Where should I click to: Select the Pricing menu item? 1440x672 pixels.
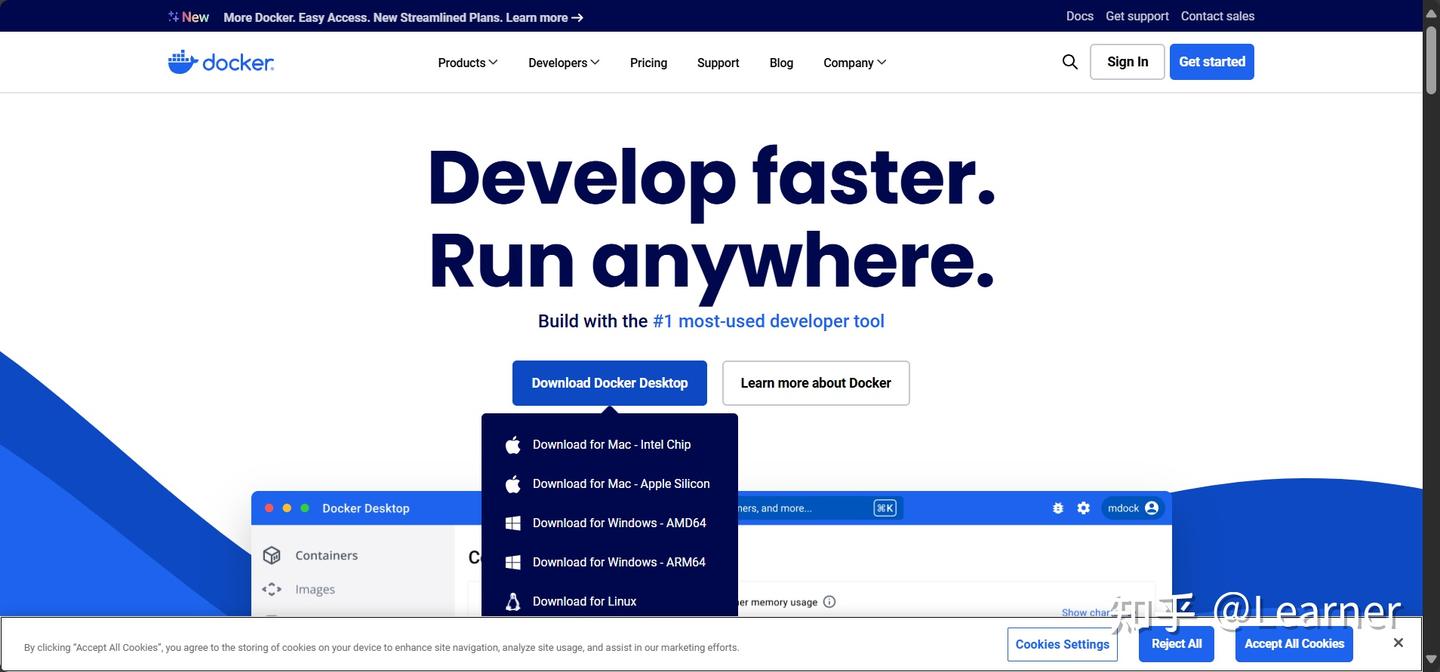click(x=648, y=62)
